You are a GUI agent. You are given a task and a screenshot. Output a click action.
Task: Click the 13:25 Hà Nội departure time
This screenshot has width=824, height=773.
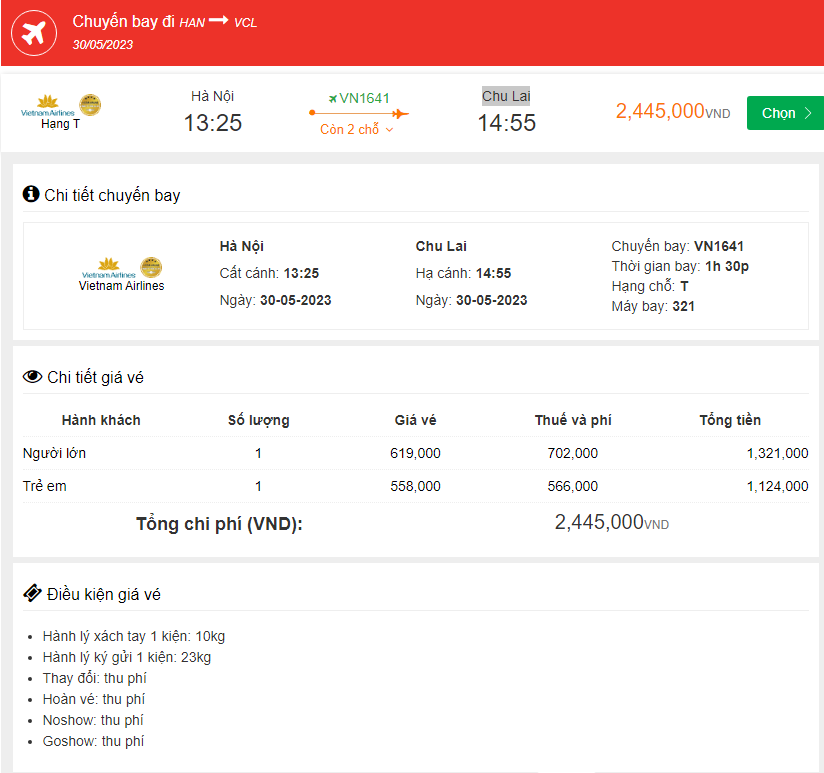(x=213, y=123)
